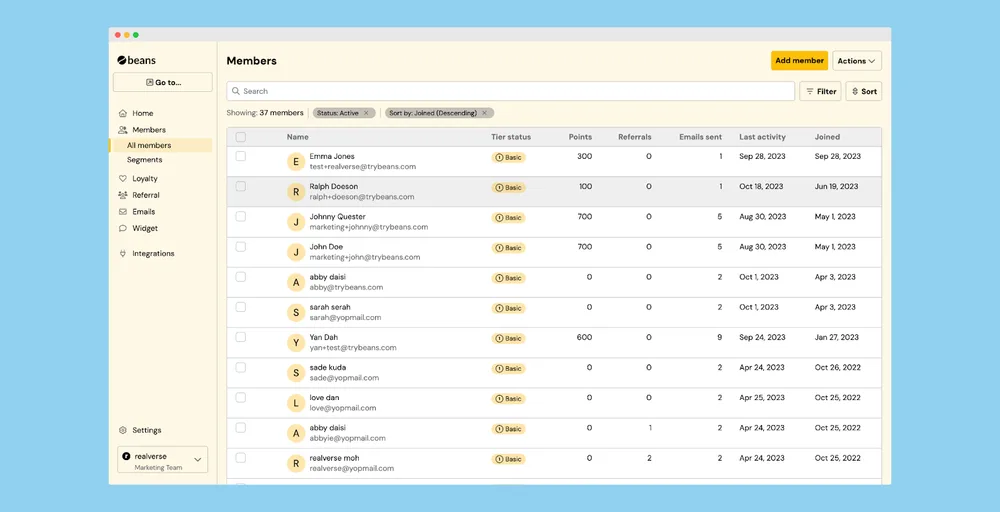Open the Actions dropdown
Viewport: 1000px width, 512px height.
[x=857, y=61]
